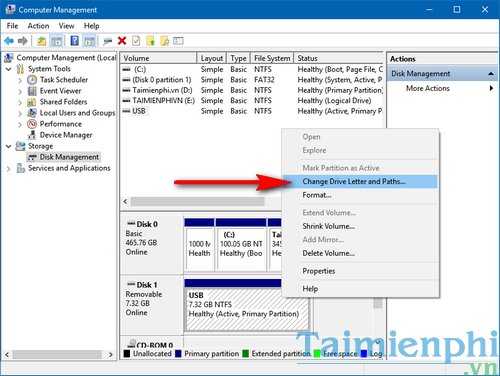
Task: Sort by the Volume column header
Action: 159,58
